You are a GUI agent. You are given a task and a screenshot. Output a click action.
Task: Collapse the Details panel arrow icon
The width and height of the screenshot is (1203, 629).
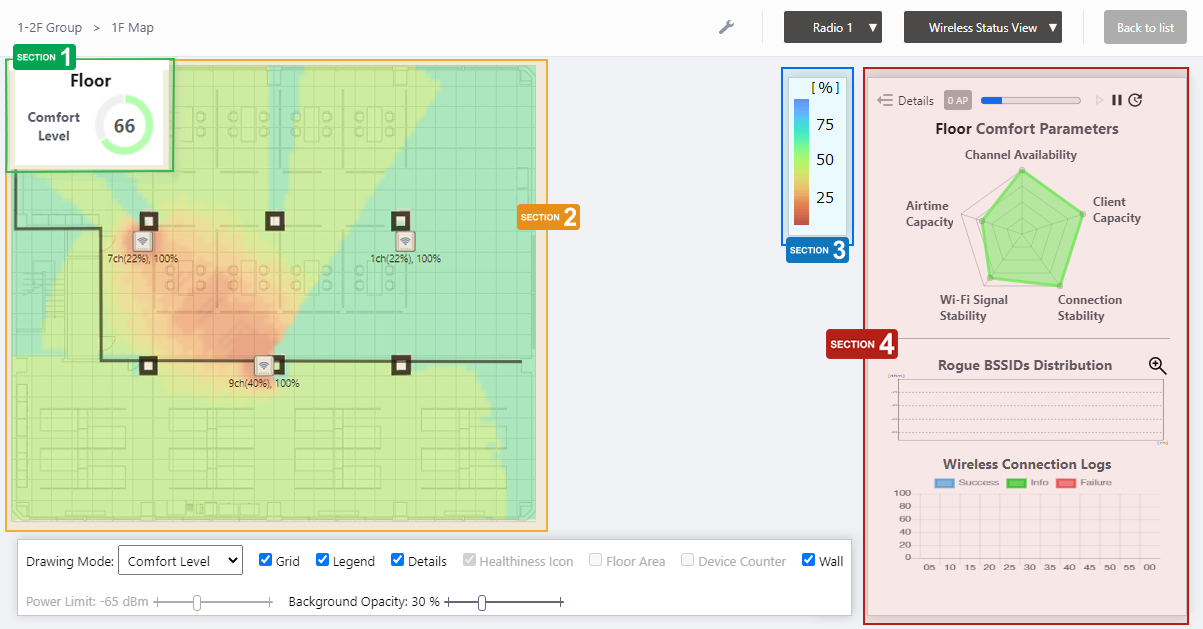point(884,100)
